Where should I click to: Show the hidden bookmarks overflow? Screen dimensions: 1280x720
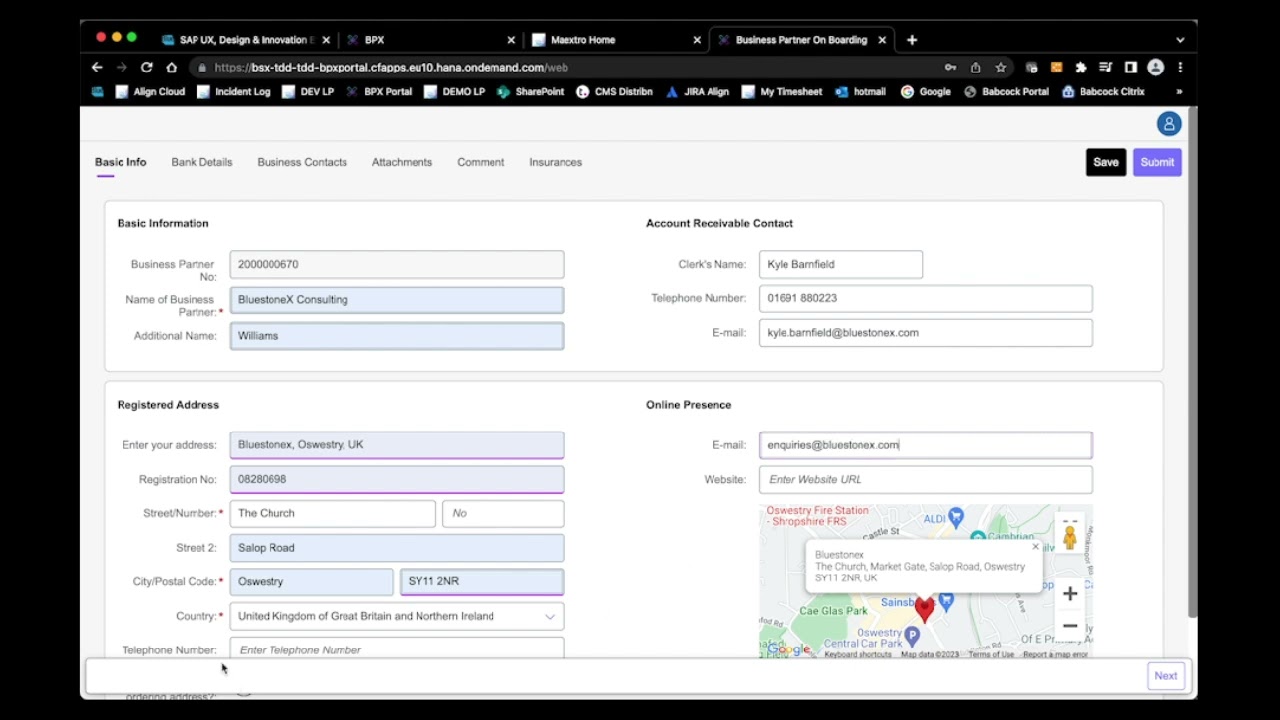click(1179, 91)
